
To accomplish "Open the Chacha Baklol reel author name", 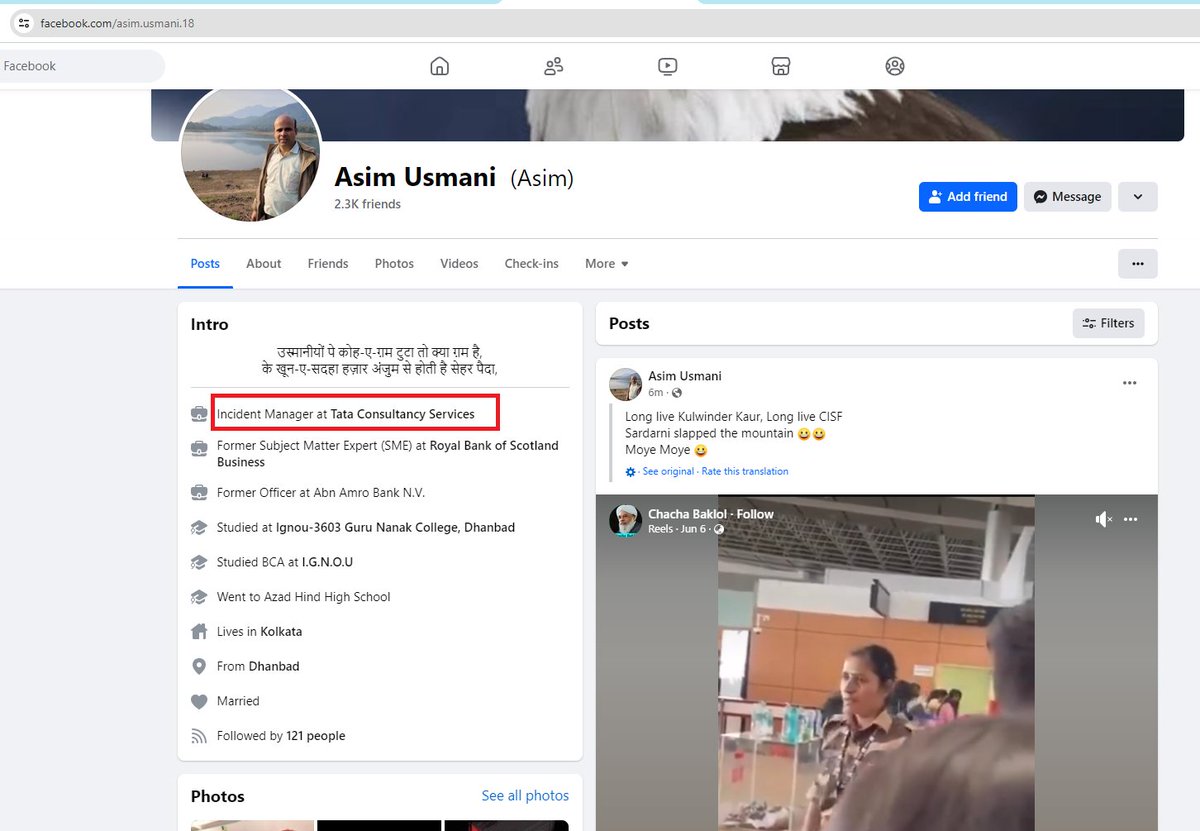I will (688, 514).
